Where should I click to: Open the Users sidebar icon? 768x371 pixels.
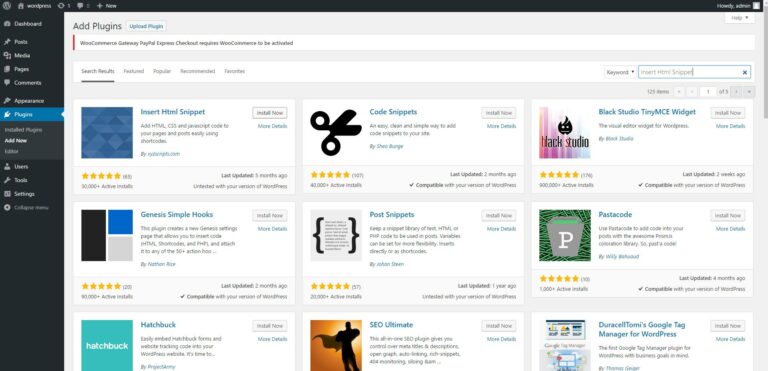click(x=7, y=167)
